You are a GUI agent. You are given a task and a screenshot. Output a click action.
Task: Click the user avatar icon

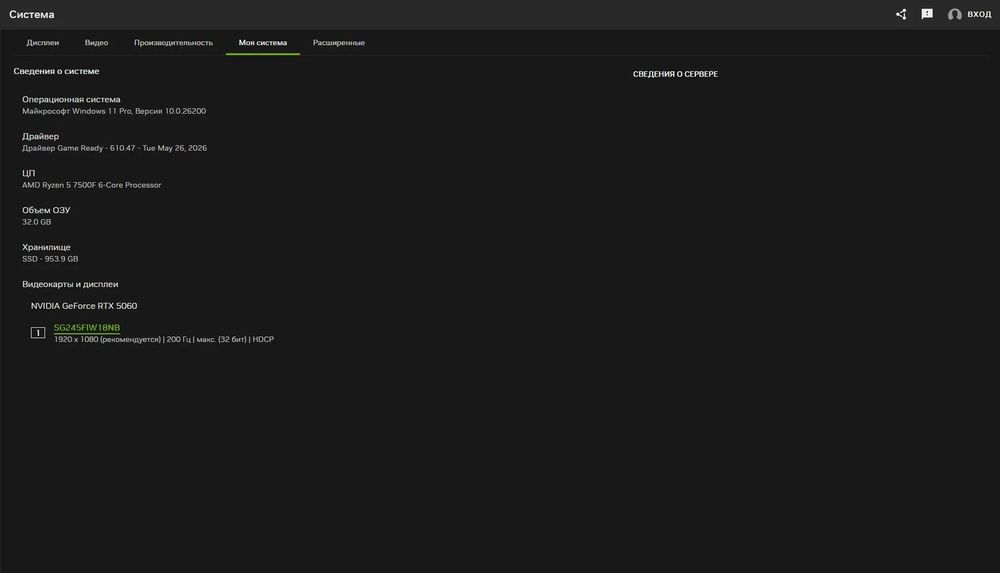tap(954, 14)
